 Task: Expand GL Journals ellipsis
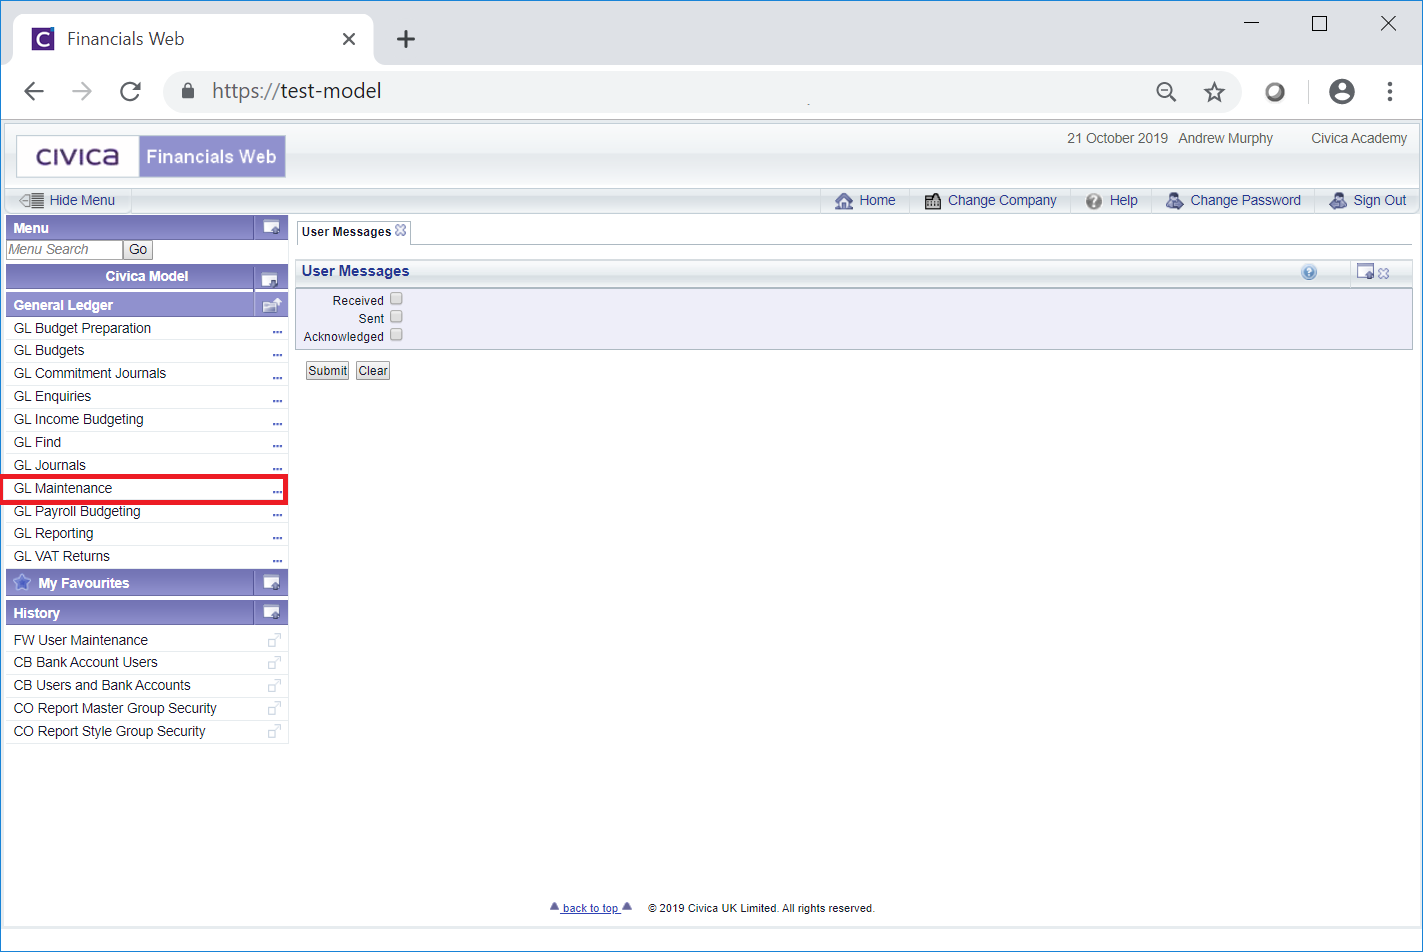tap(277, 468)
